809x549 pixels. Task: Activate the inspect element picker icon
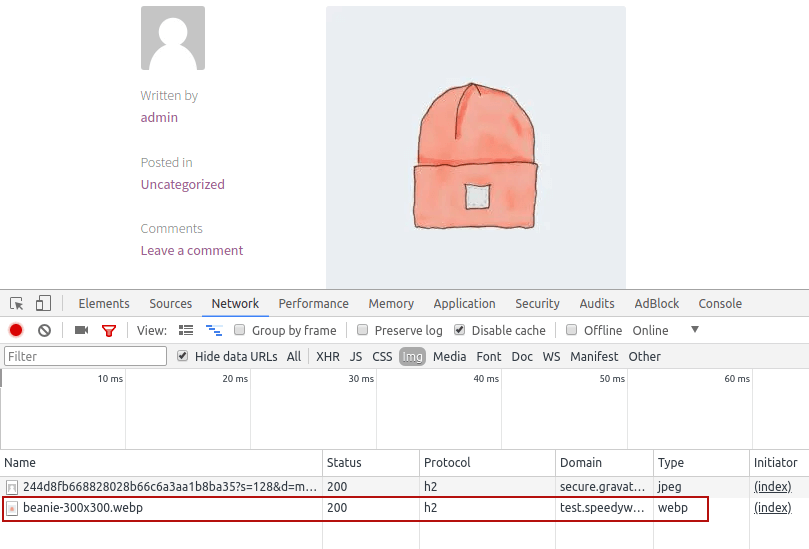tap(17, 303)
